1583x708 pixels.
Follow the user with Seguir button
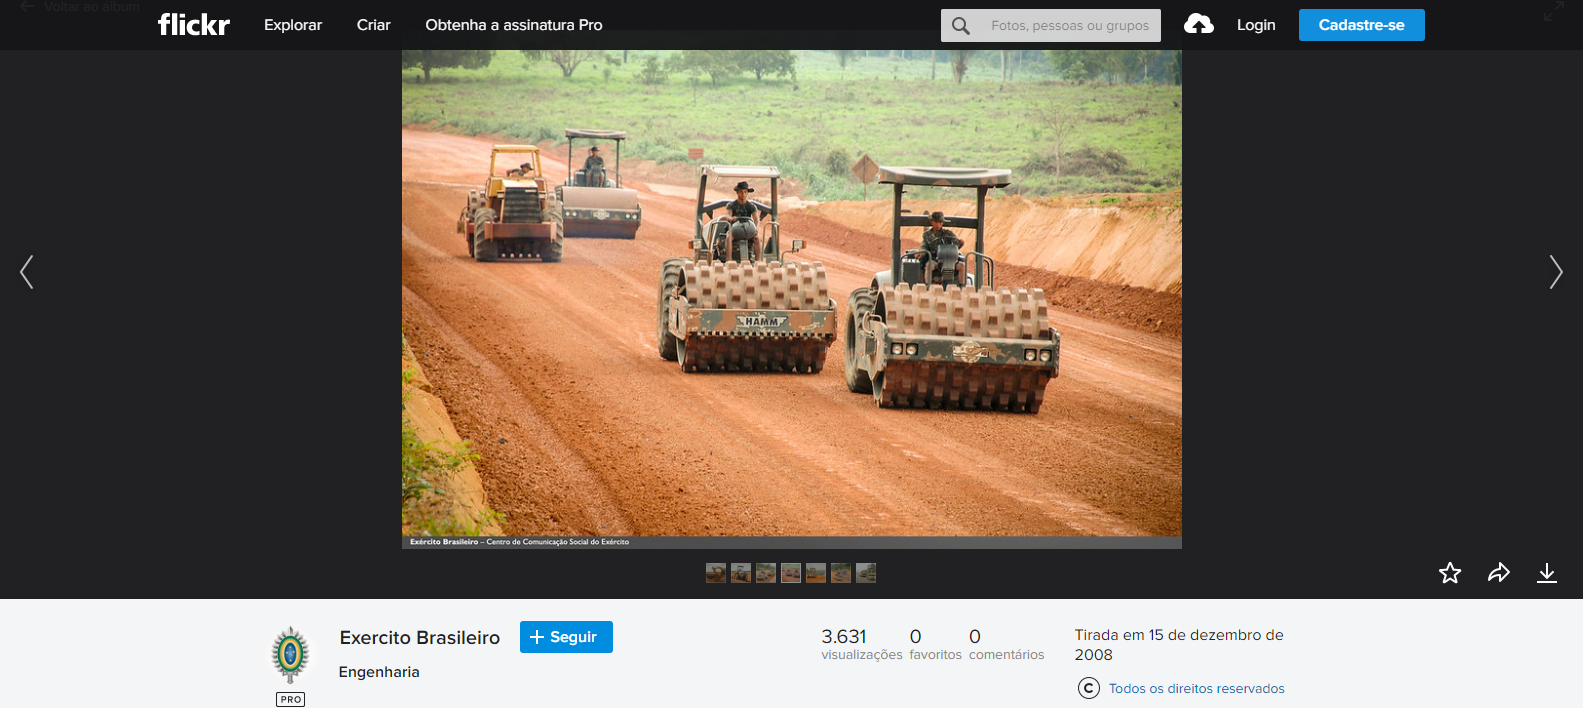(566, 637)
